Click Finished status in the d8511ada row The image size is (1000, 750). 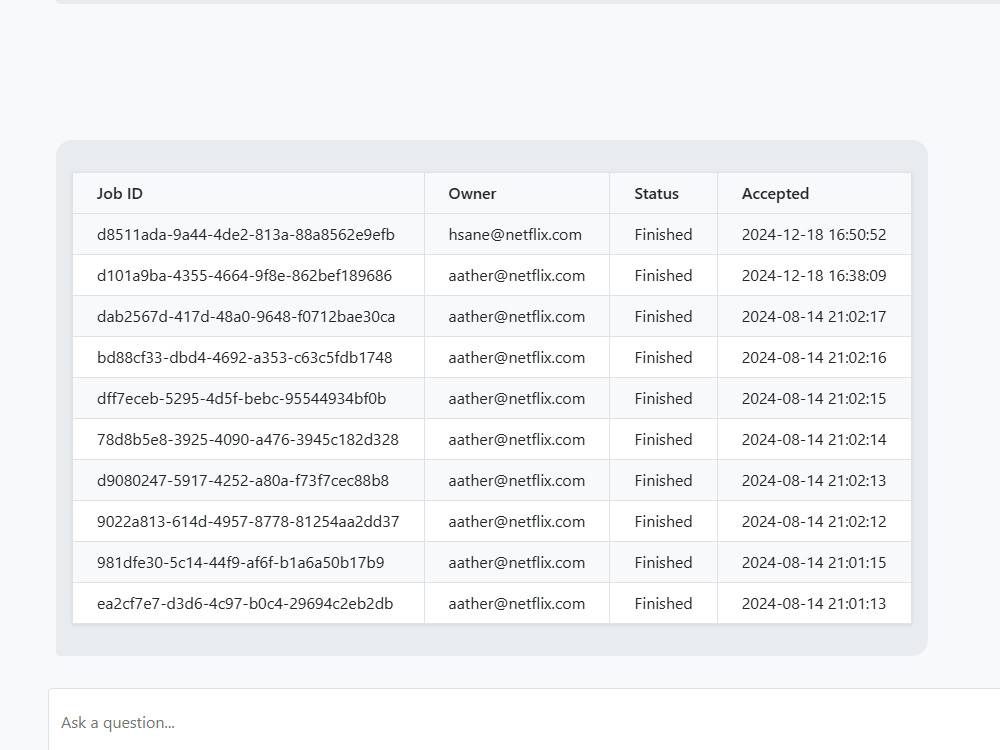663,235
